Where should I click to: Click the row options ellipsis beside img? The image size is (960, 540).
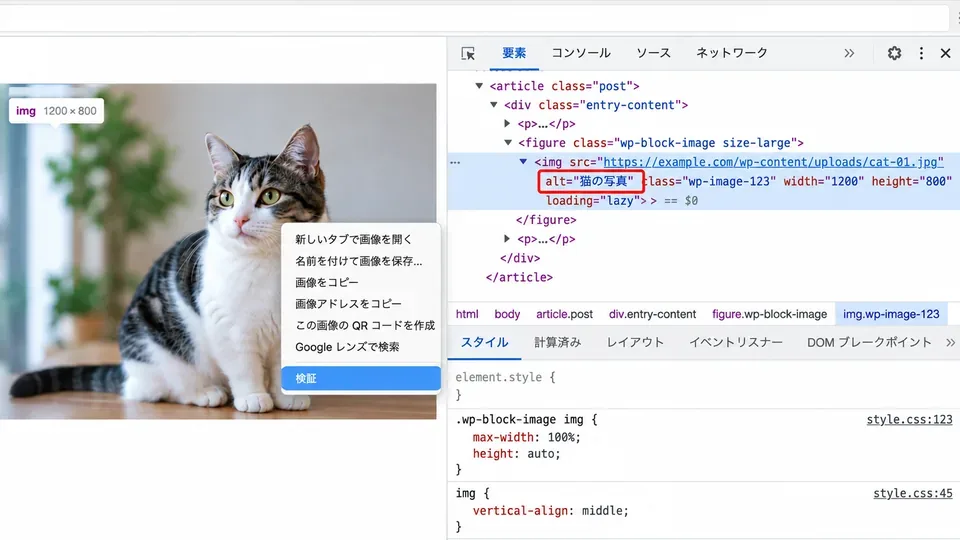point(455,162)
